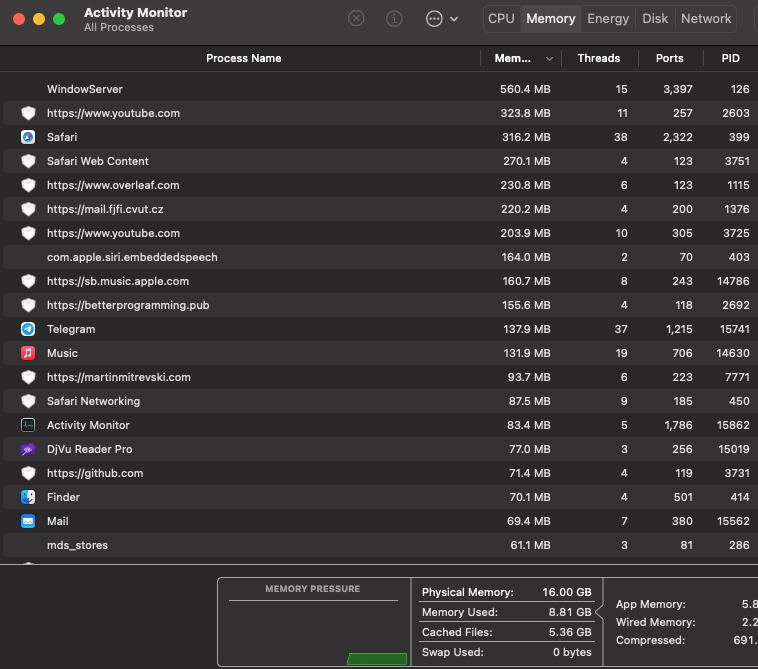
Task: Click shield icon of github.com row
Action: [28, 473]
